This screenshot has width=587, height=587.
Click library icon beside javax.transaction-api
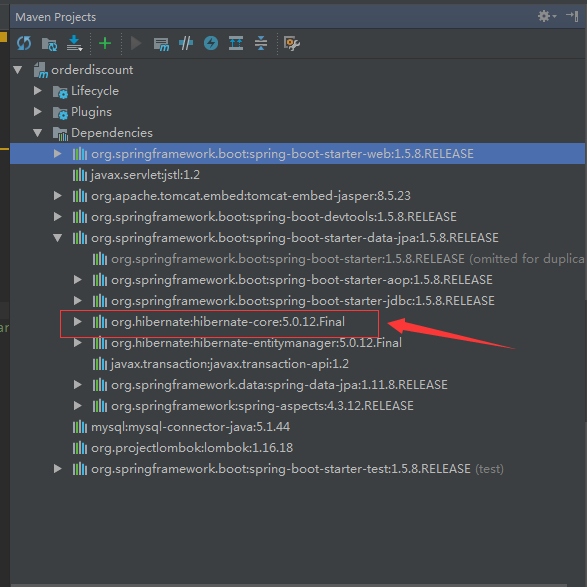100,364
